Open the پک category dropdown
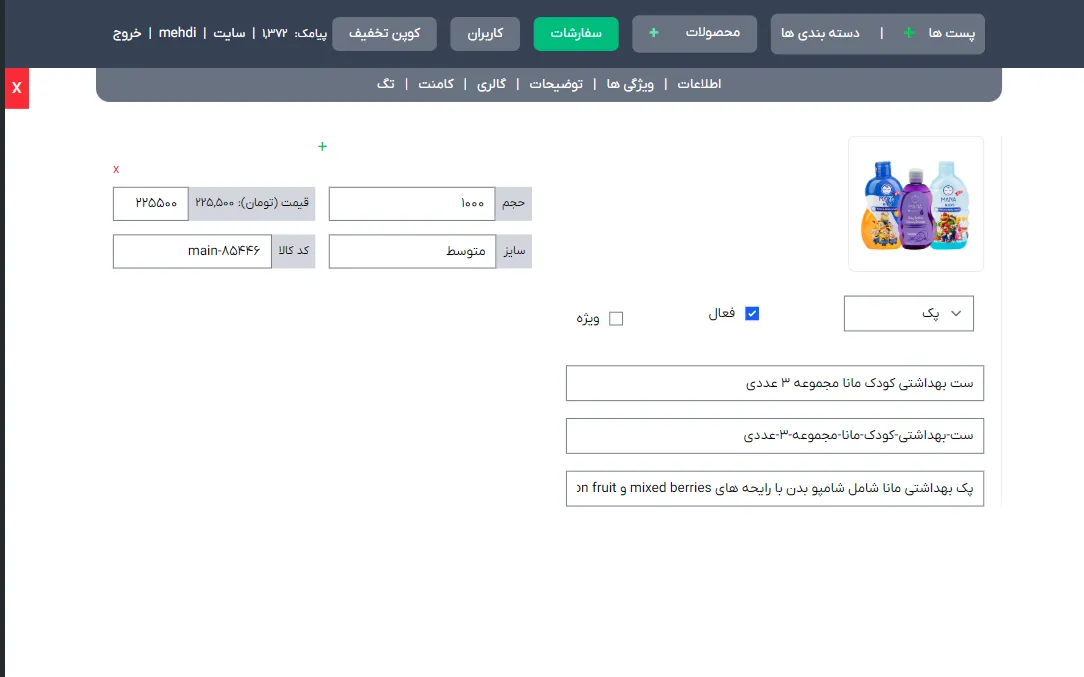The height and width of the screenshot is (677, 1084). coord(908,313)
